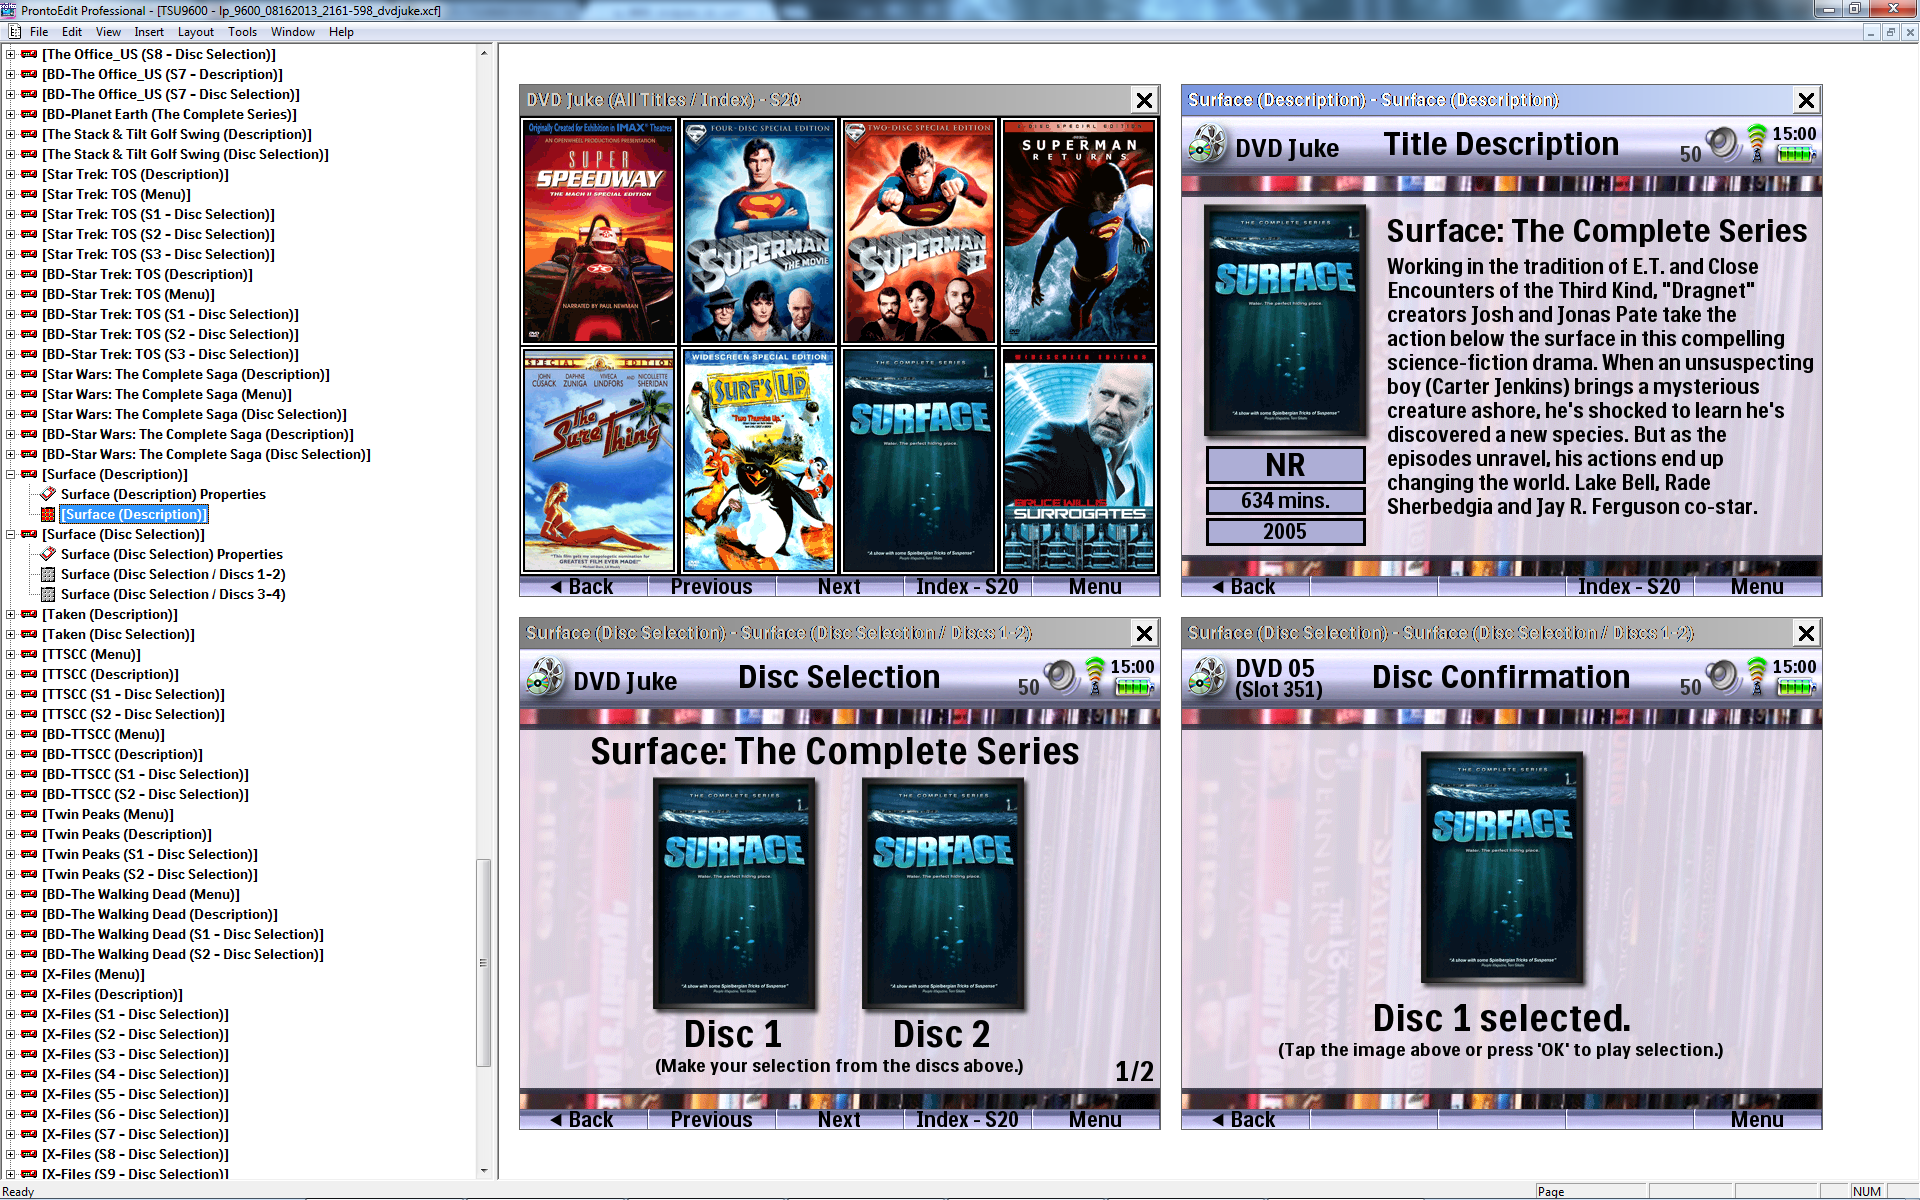
Task: Click the speaker icon in Disc Selection panel
Action: point(1062,677)
